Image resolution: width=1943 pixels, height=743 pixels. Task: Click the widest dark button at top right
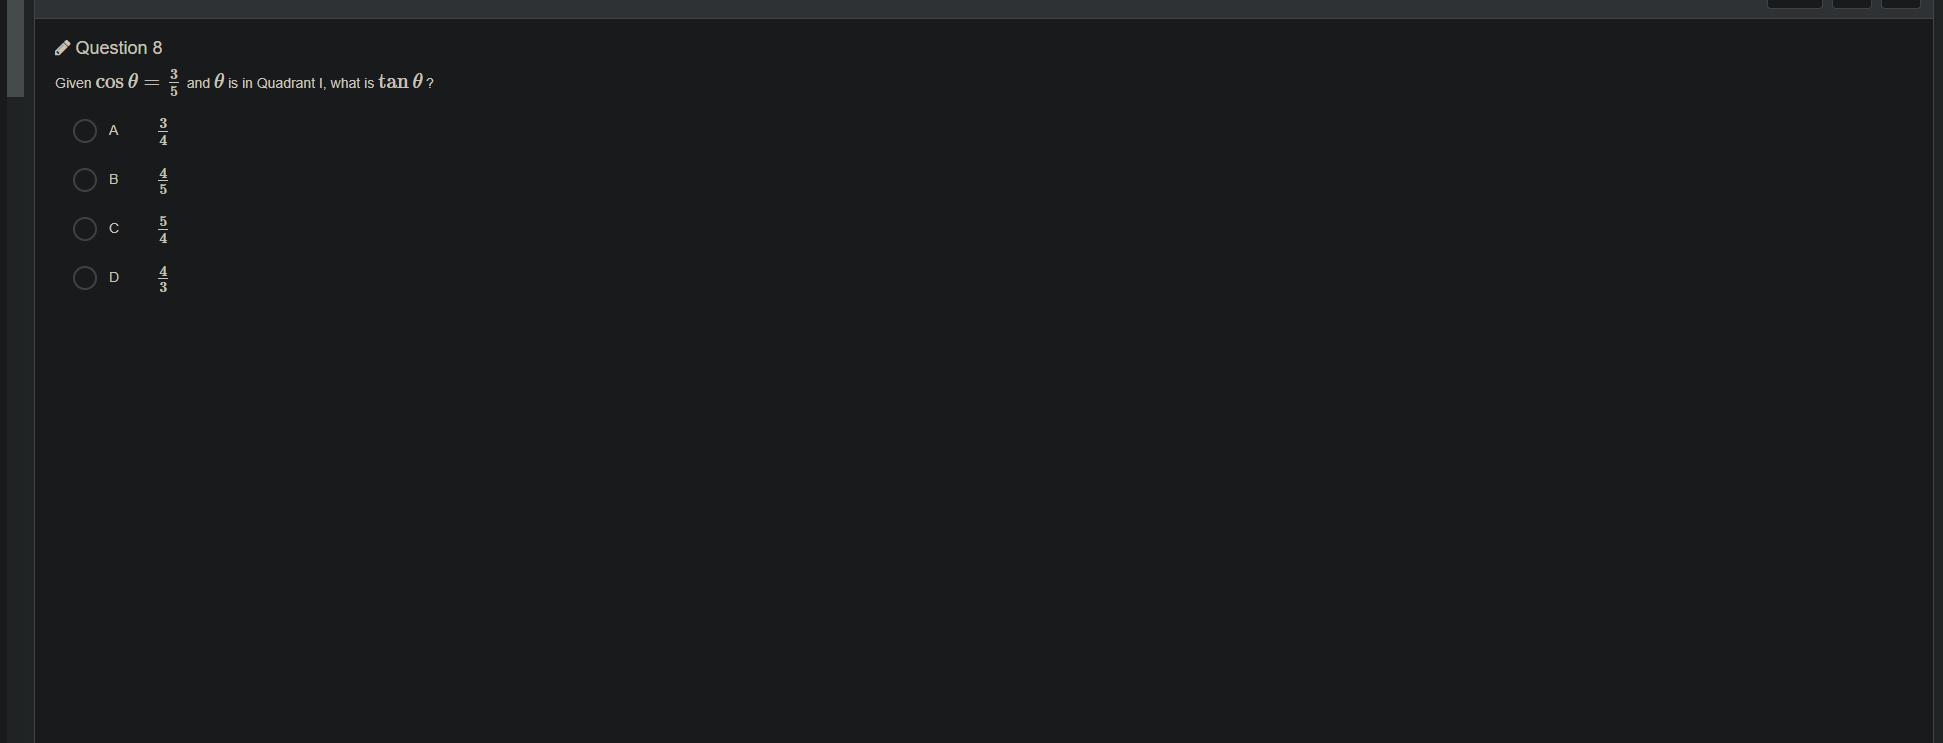[x=1795, y=4]
